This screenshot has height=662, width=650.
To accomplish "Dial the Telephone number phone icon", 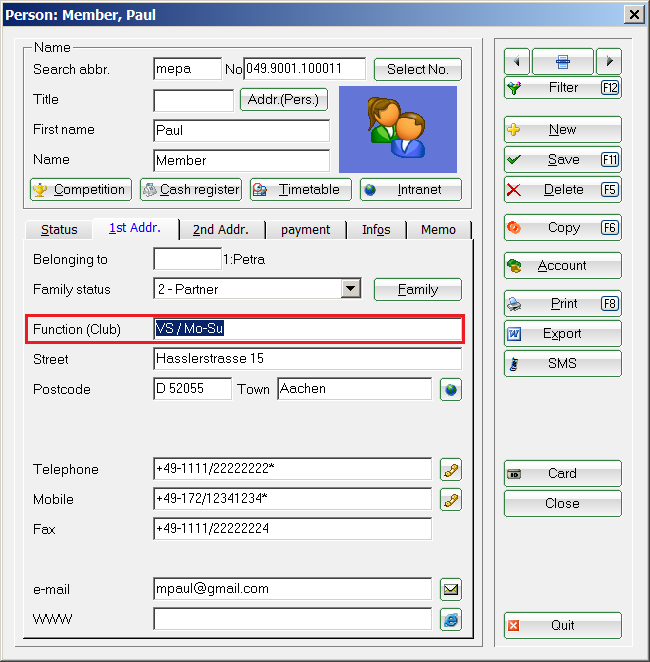I will (451, 470).
